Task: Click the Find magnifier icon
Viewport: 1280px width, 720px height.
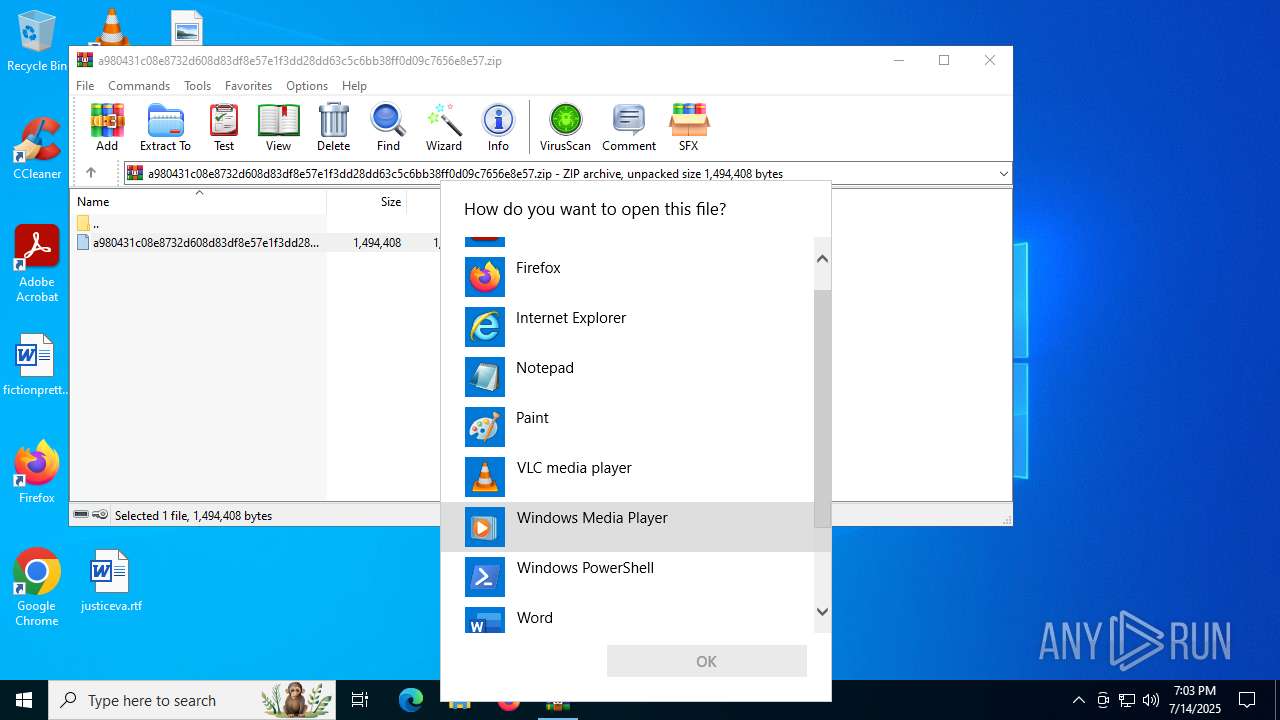Action: (388, 127)
